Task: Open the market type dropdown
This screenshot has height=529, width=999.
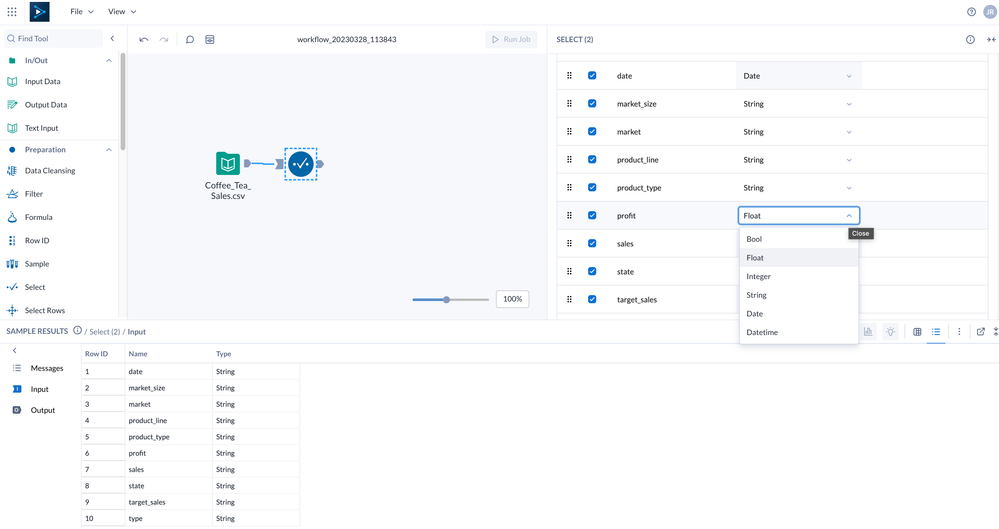Action: tap(798, 132)
